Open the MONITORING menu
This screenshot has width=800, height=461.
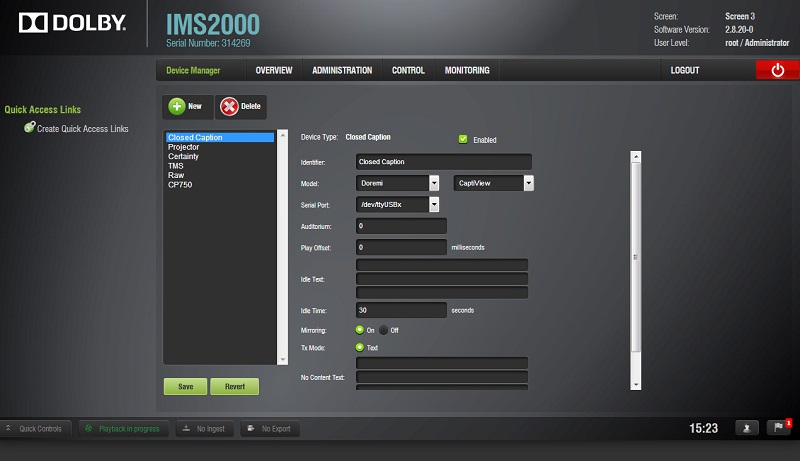pyautogui.click(x=467, y=70)
